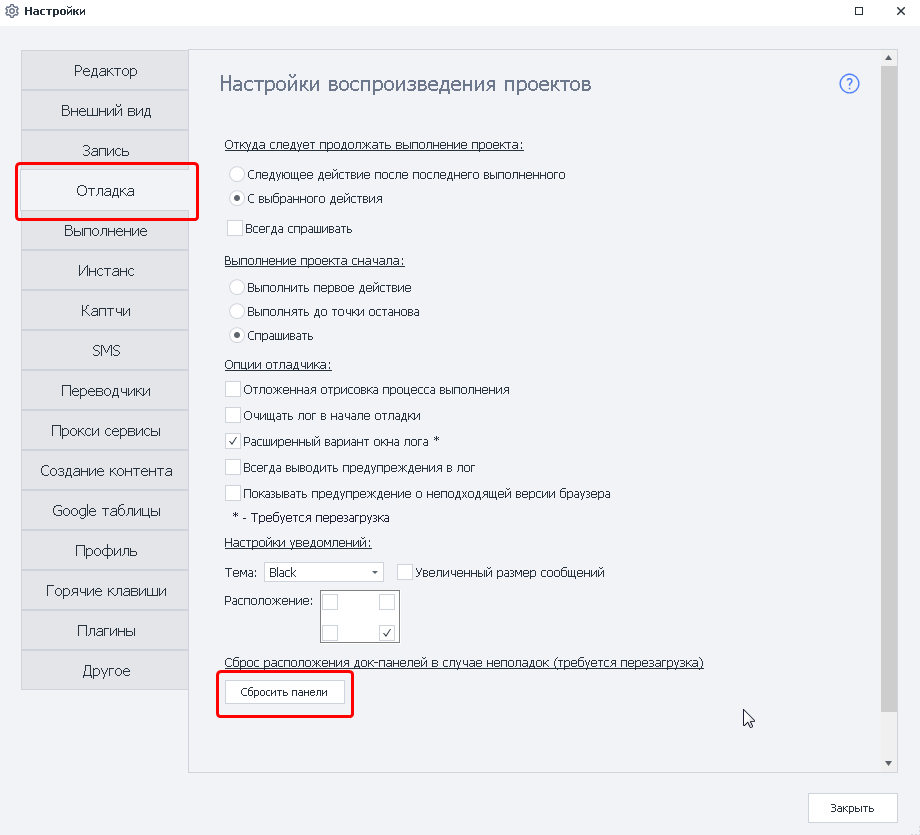
Task: Enable the 'Всегда спрашивать' checkbox
Action: click(x=235, y=228)
